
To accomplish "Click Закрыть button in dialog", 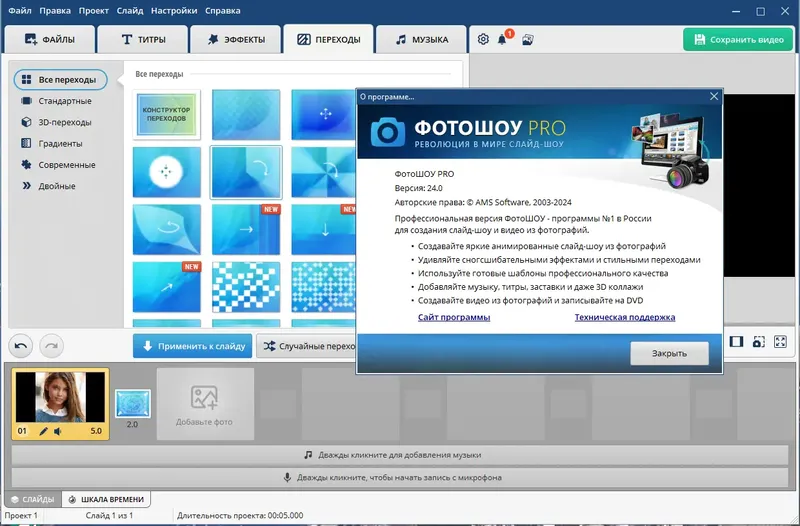I will tap(669, 353).
